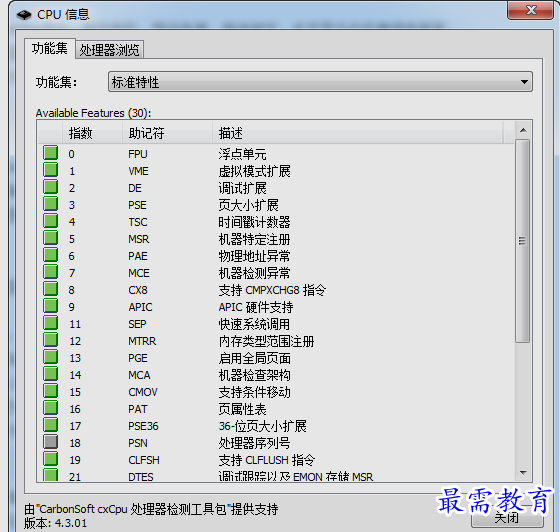The height and width of the screenshot is (532, 560).
Task: Click the PAT feature green icon
Action: 50,408
